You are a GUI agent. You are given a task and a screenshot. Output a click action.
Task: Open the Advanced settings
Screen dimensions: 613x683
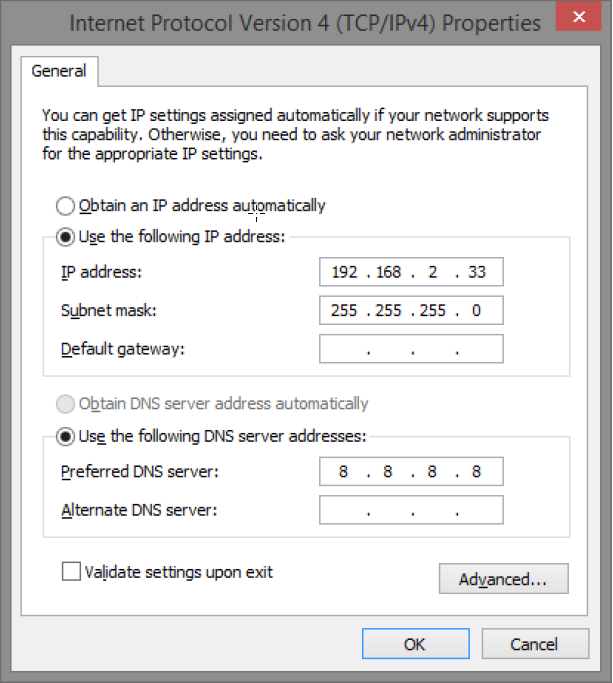(503, 579)
